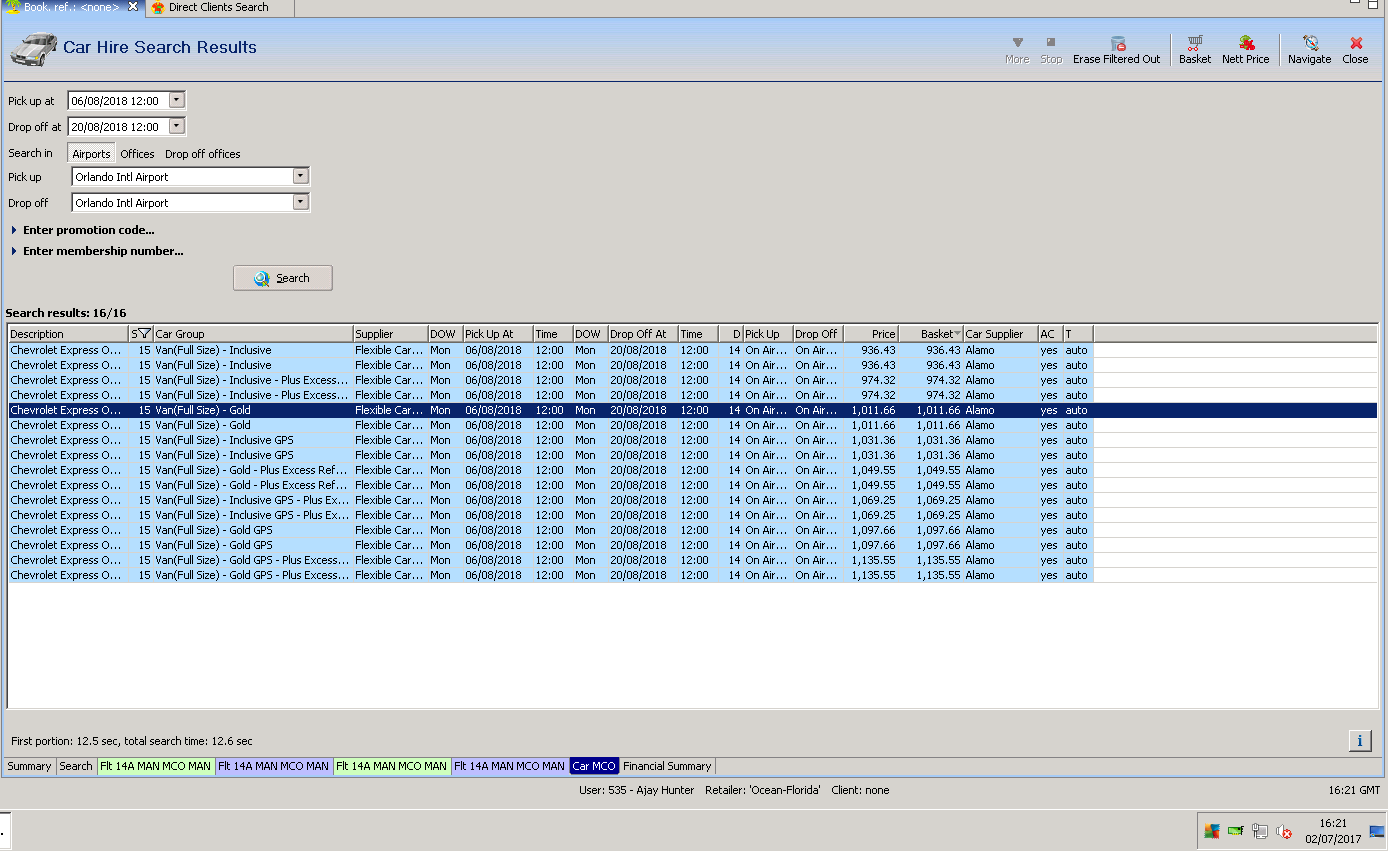1388x851 pixels.
Task: Click the Navigate toolbar icon
Action: tap(1309, 49)
